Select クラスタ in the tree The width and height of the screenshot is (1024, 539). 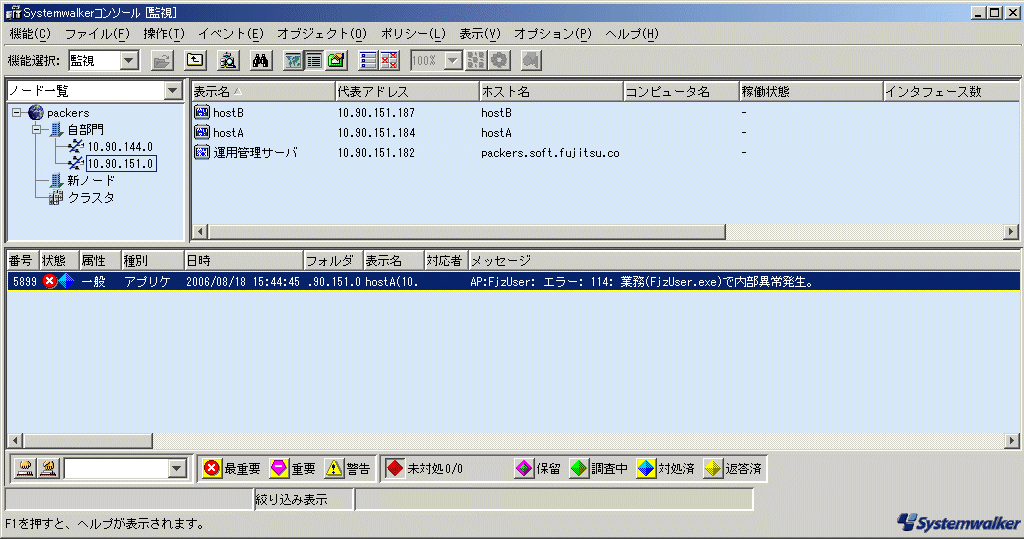point(91,197)
